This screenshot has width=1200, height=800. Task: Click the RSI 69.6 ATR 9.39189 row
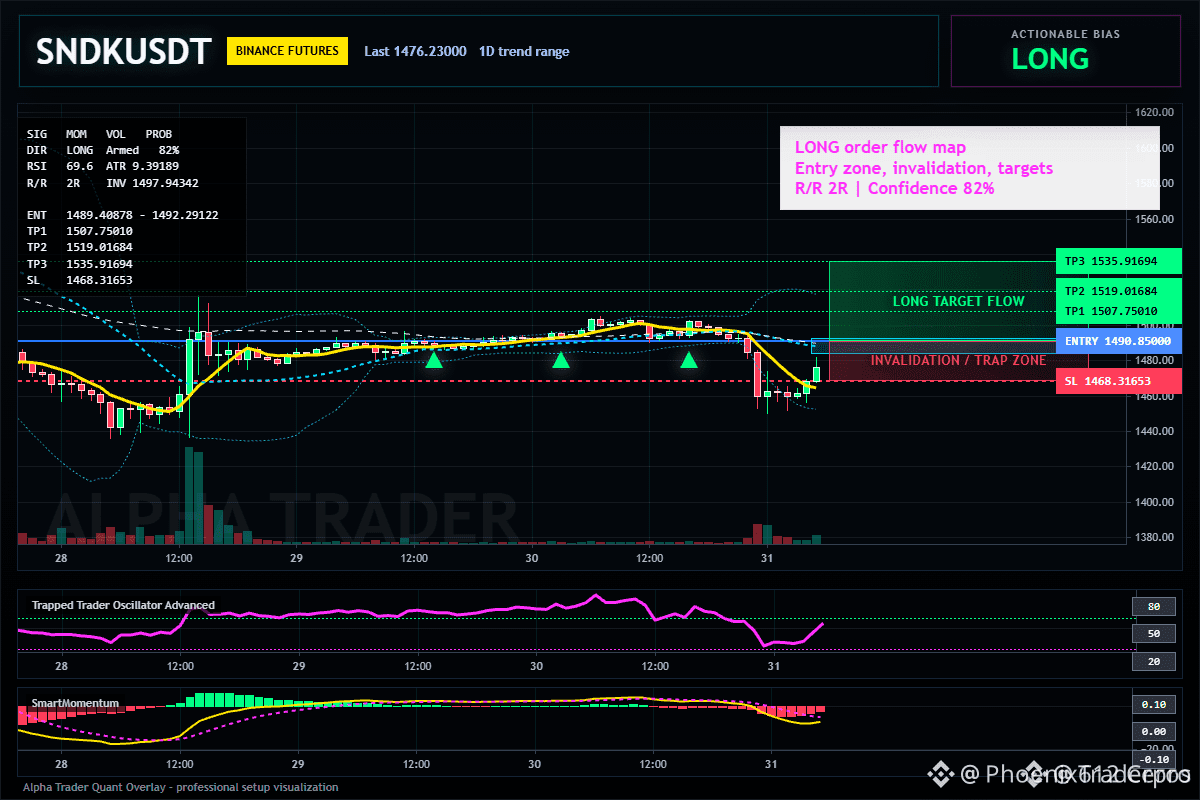tap(103, 166)
